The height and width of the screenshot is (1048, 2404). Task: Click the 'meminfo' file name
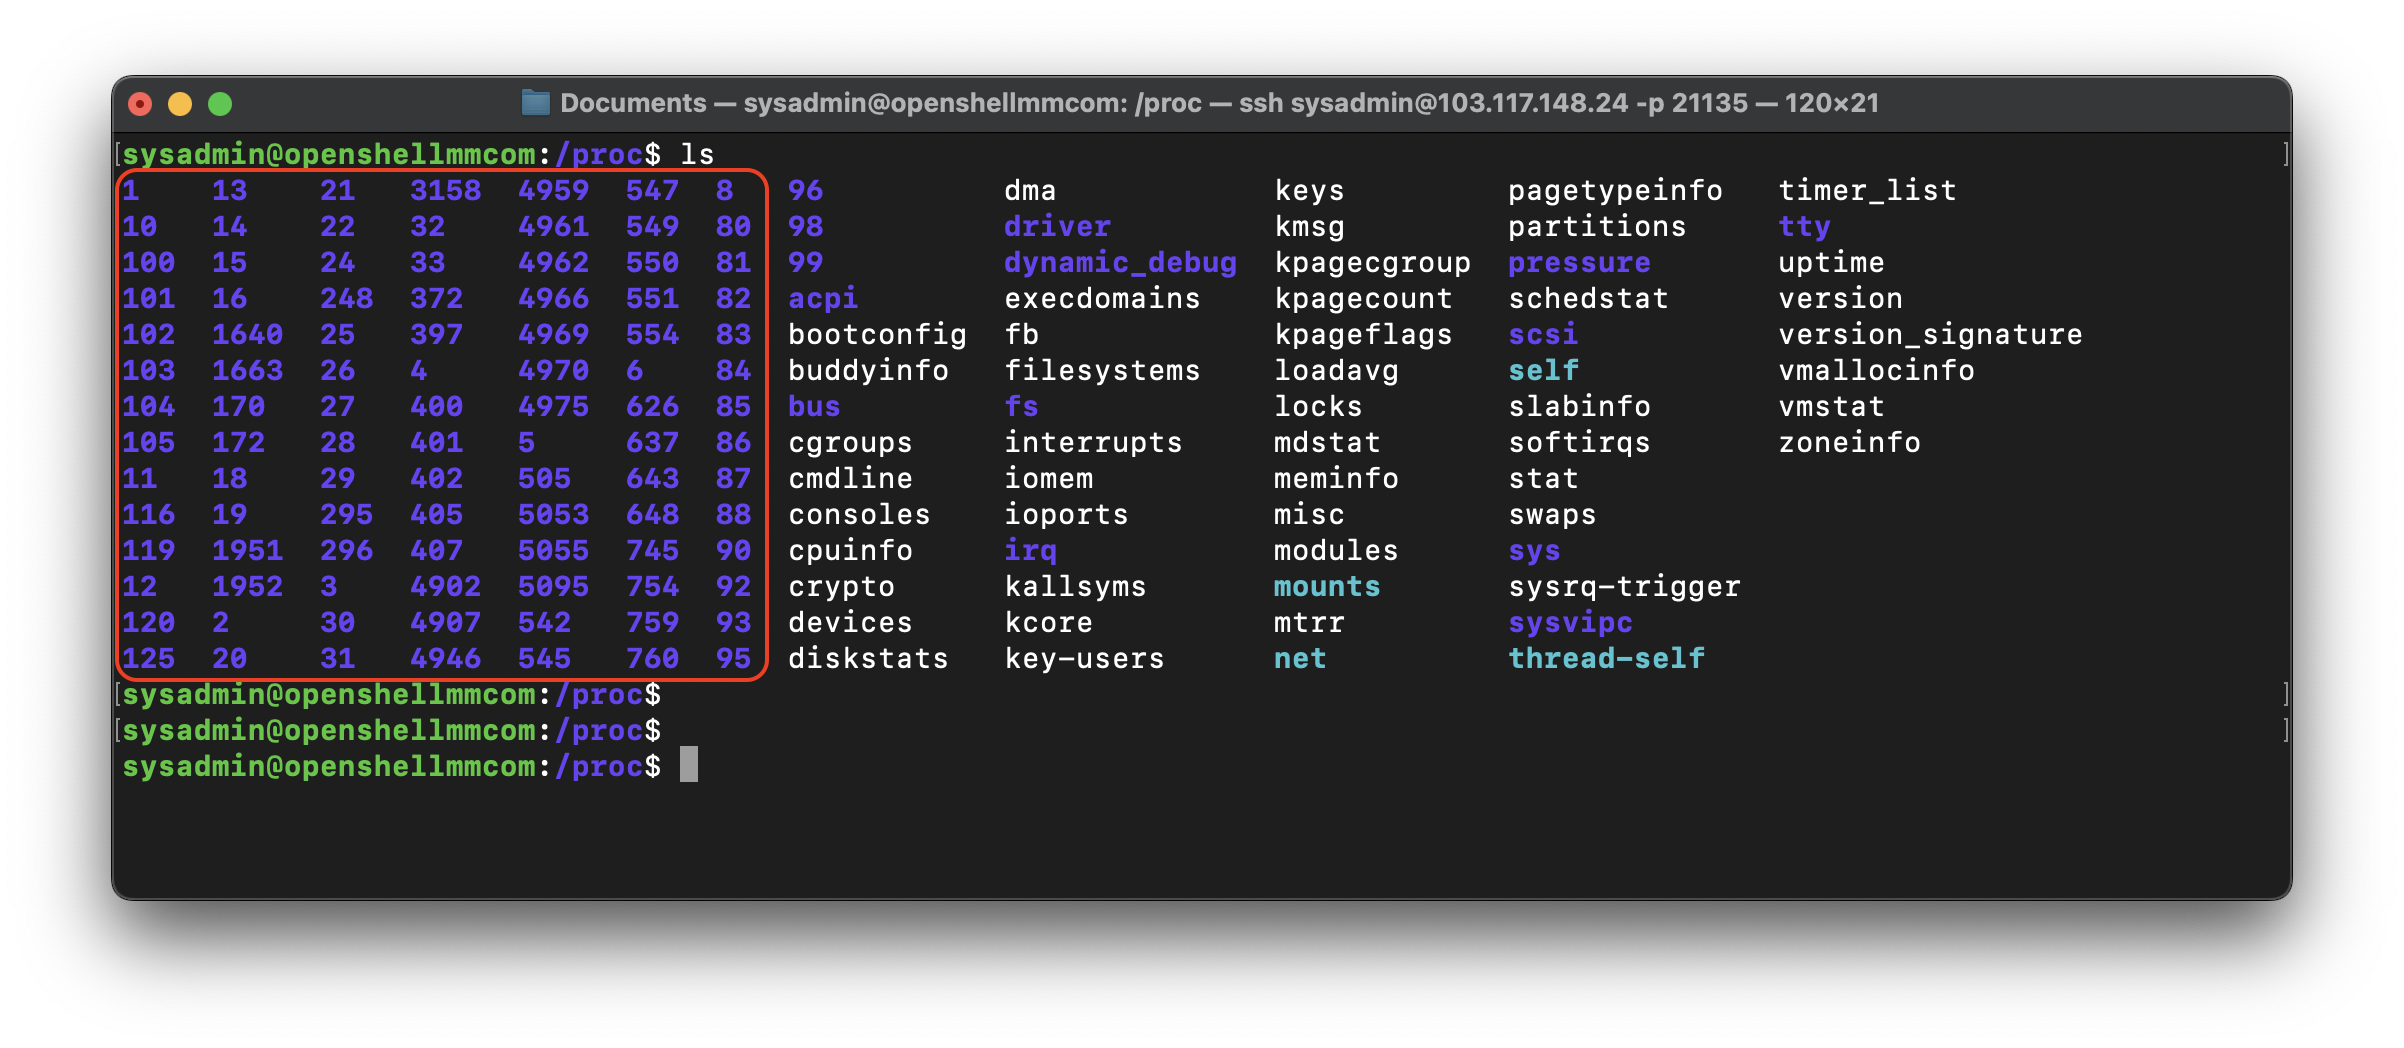pyautogui.click(x=1336, y=478)
